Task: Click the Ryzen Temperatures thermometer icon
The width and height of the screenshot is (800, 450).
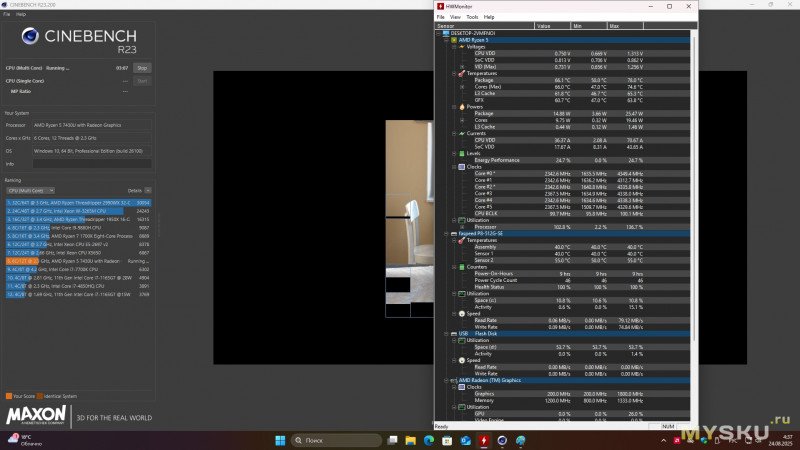Action: pyautogui.click(x=462, y=73)
